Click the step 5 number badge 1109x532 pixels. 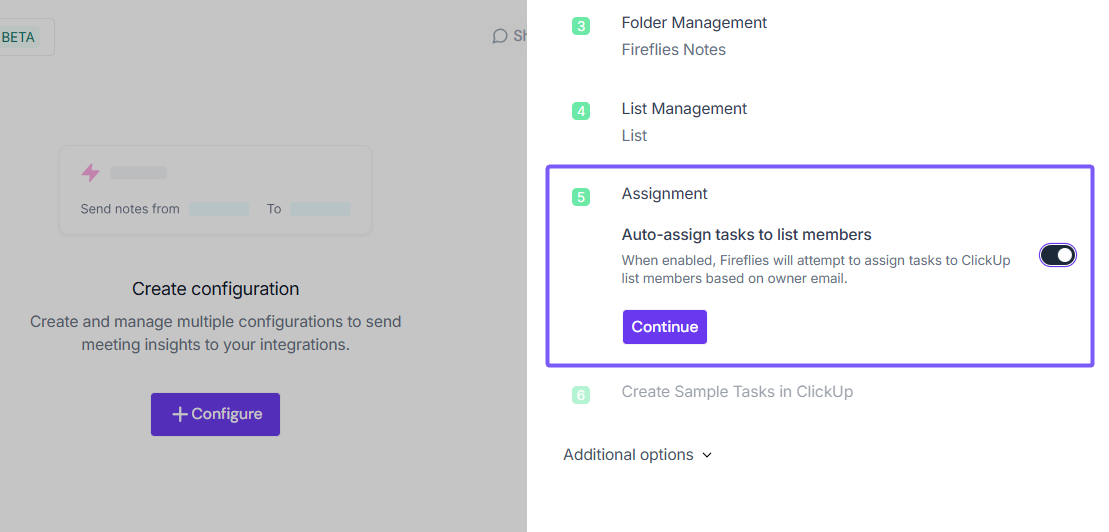click(x=581, y=197)
